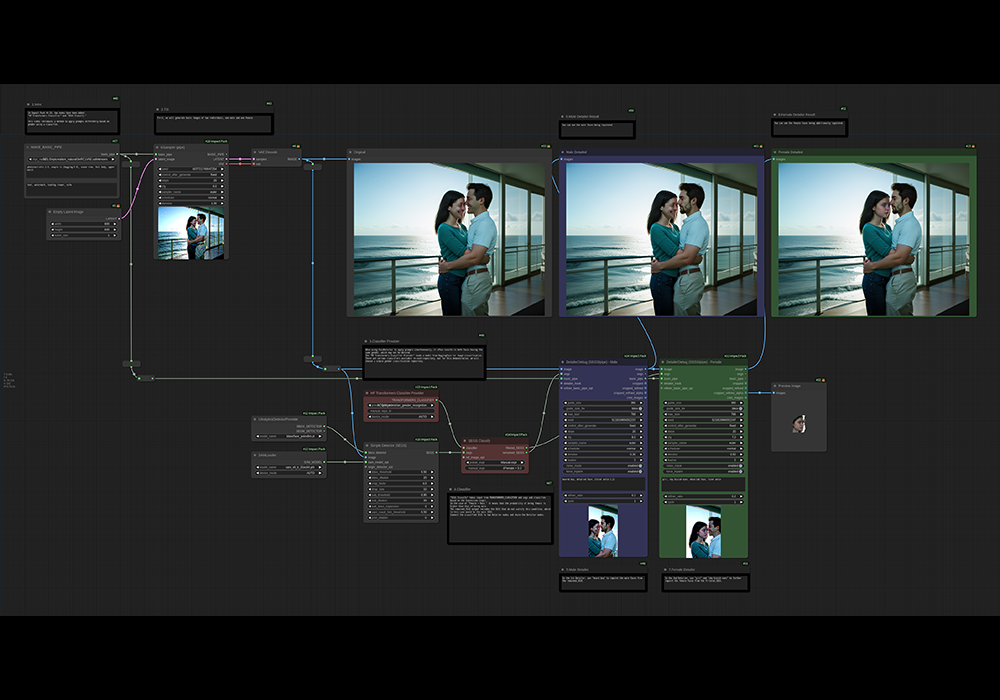
Task: Click denoise value slider in KSampler (pipe)
Action: [x=191, y=203]
